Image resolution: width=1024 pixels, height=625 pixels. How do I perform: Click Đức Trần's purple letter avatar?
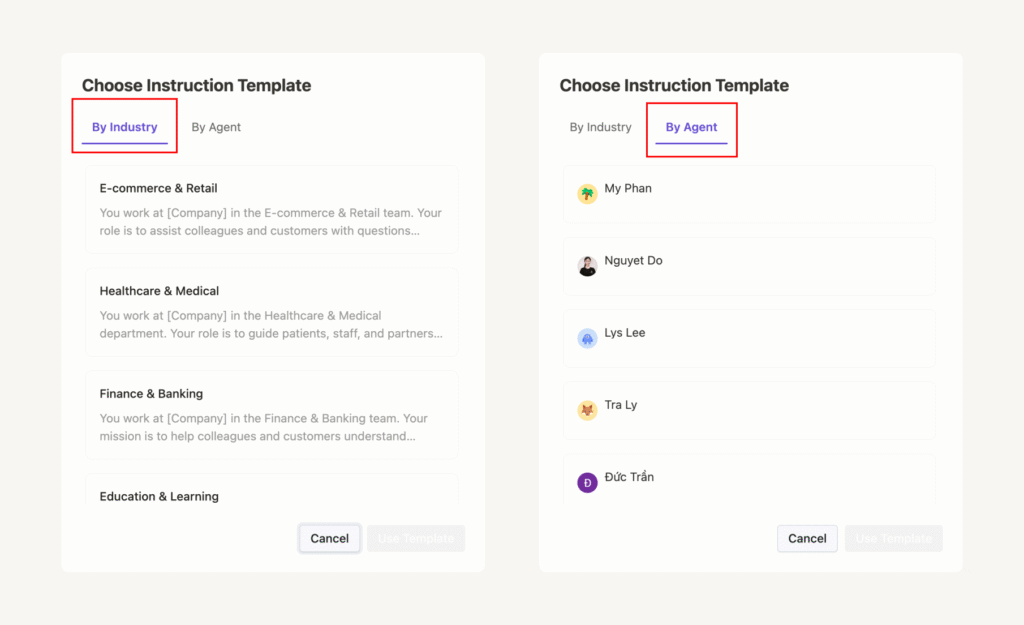coord(587,483)
